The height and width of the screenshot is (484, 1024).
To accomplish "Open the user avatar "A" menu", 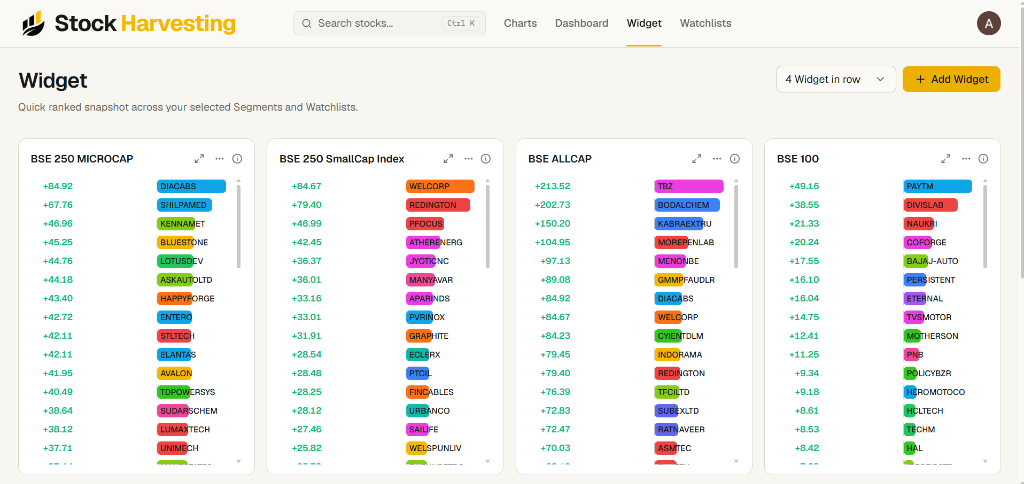I will point(988,24).
